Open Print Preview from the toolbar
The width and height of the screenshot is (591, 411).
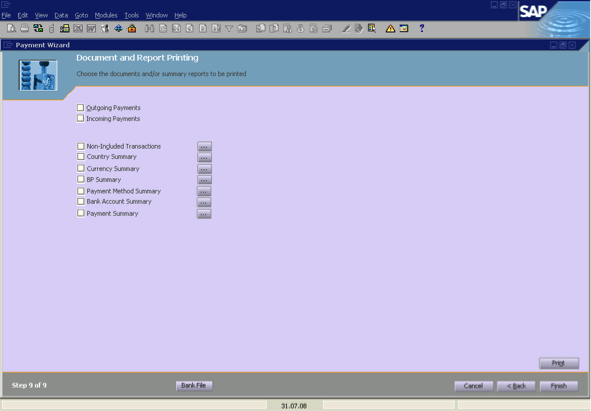(12, 28)
